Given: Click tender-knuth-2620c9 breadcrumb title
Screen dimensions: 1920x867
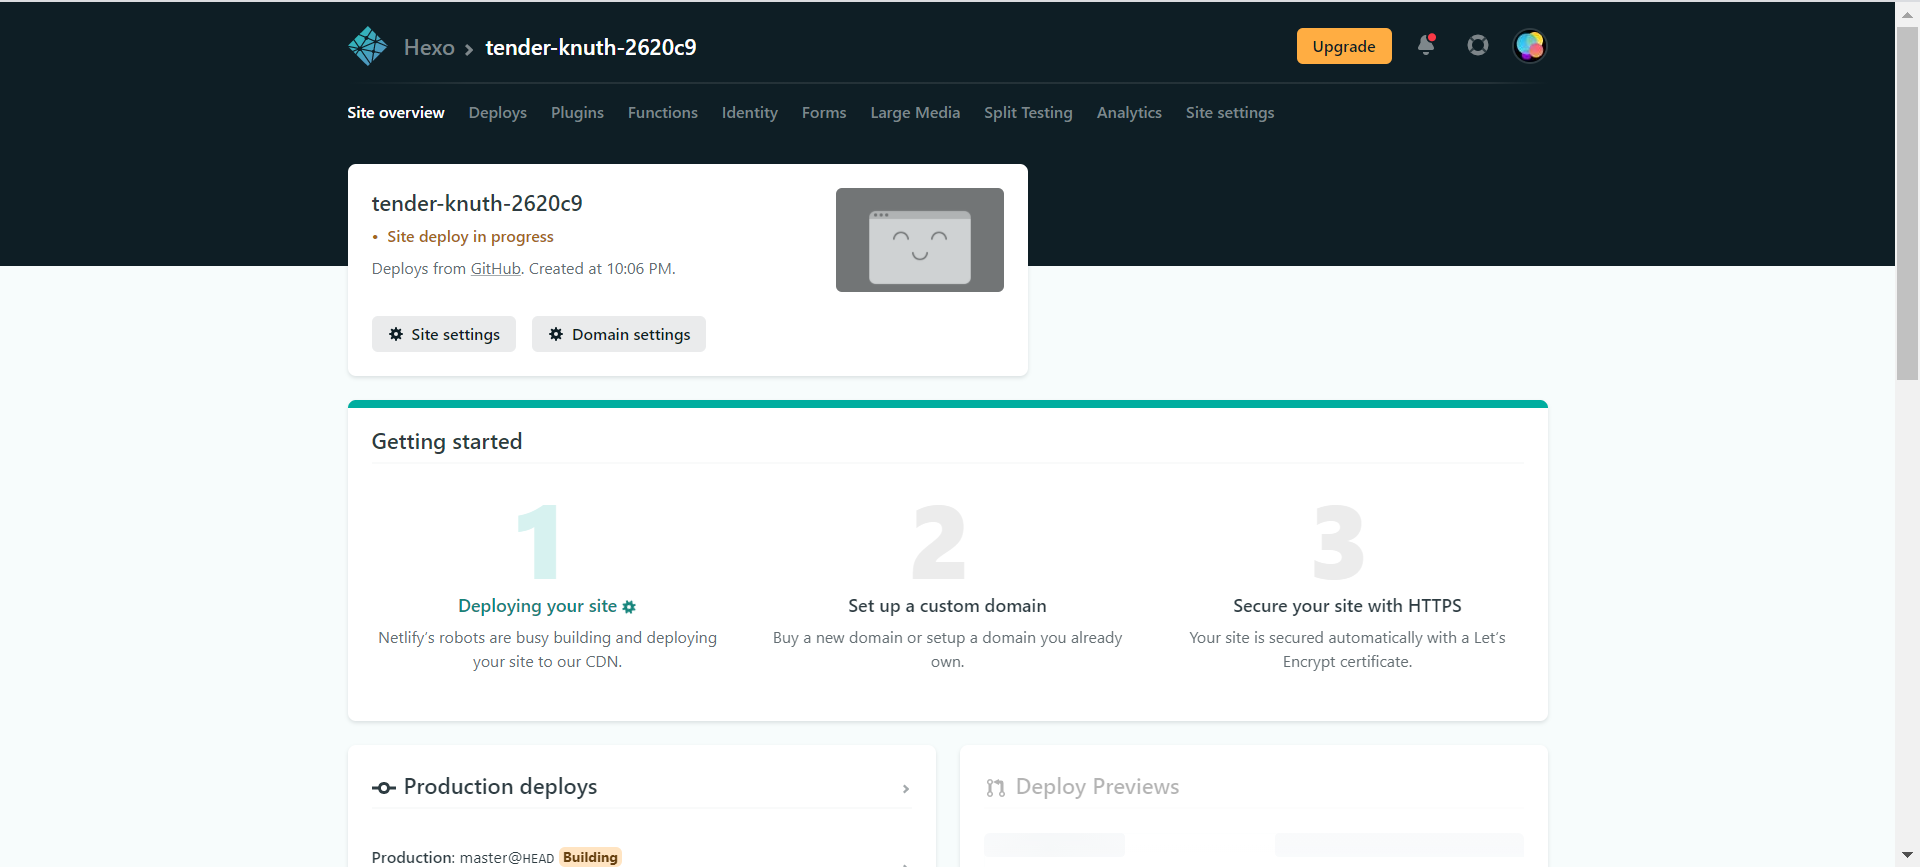Looking at the screenshot, I should click(x=591, y=47).
